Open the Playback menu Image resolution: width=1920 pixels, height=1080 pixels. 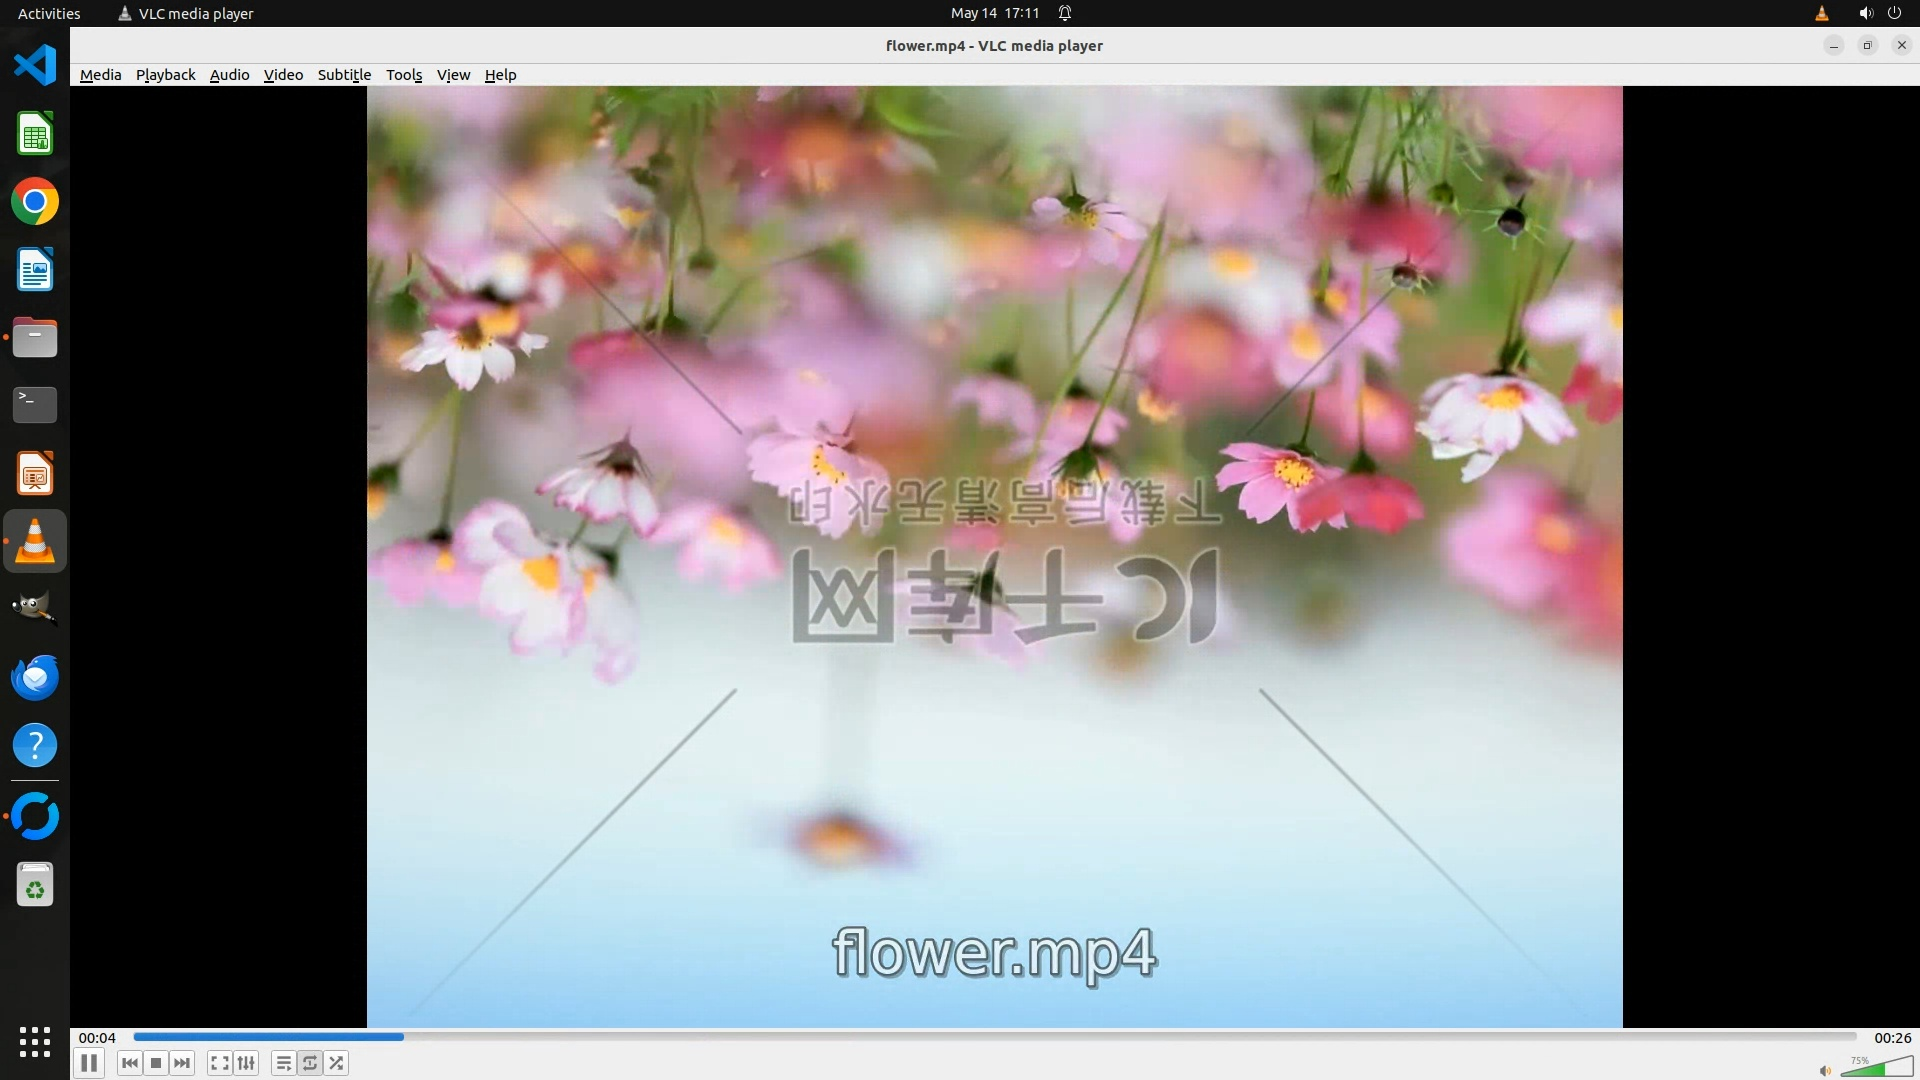[165, 75]
